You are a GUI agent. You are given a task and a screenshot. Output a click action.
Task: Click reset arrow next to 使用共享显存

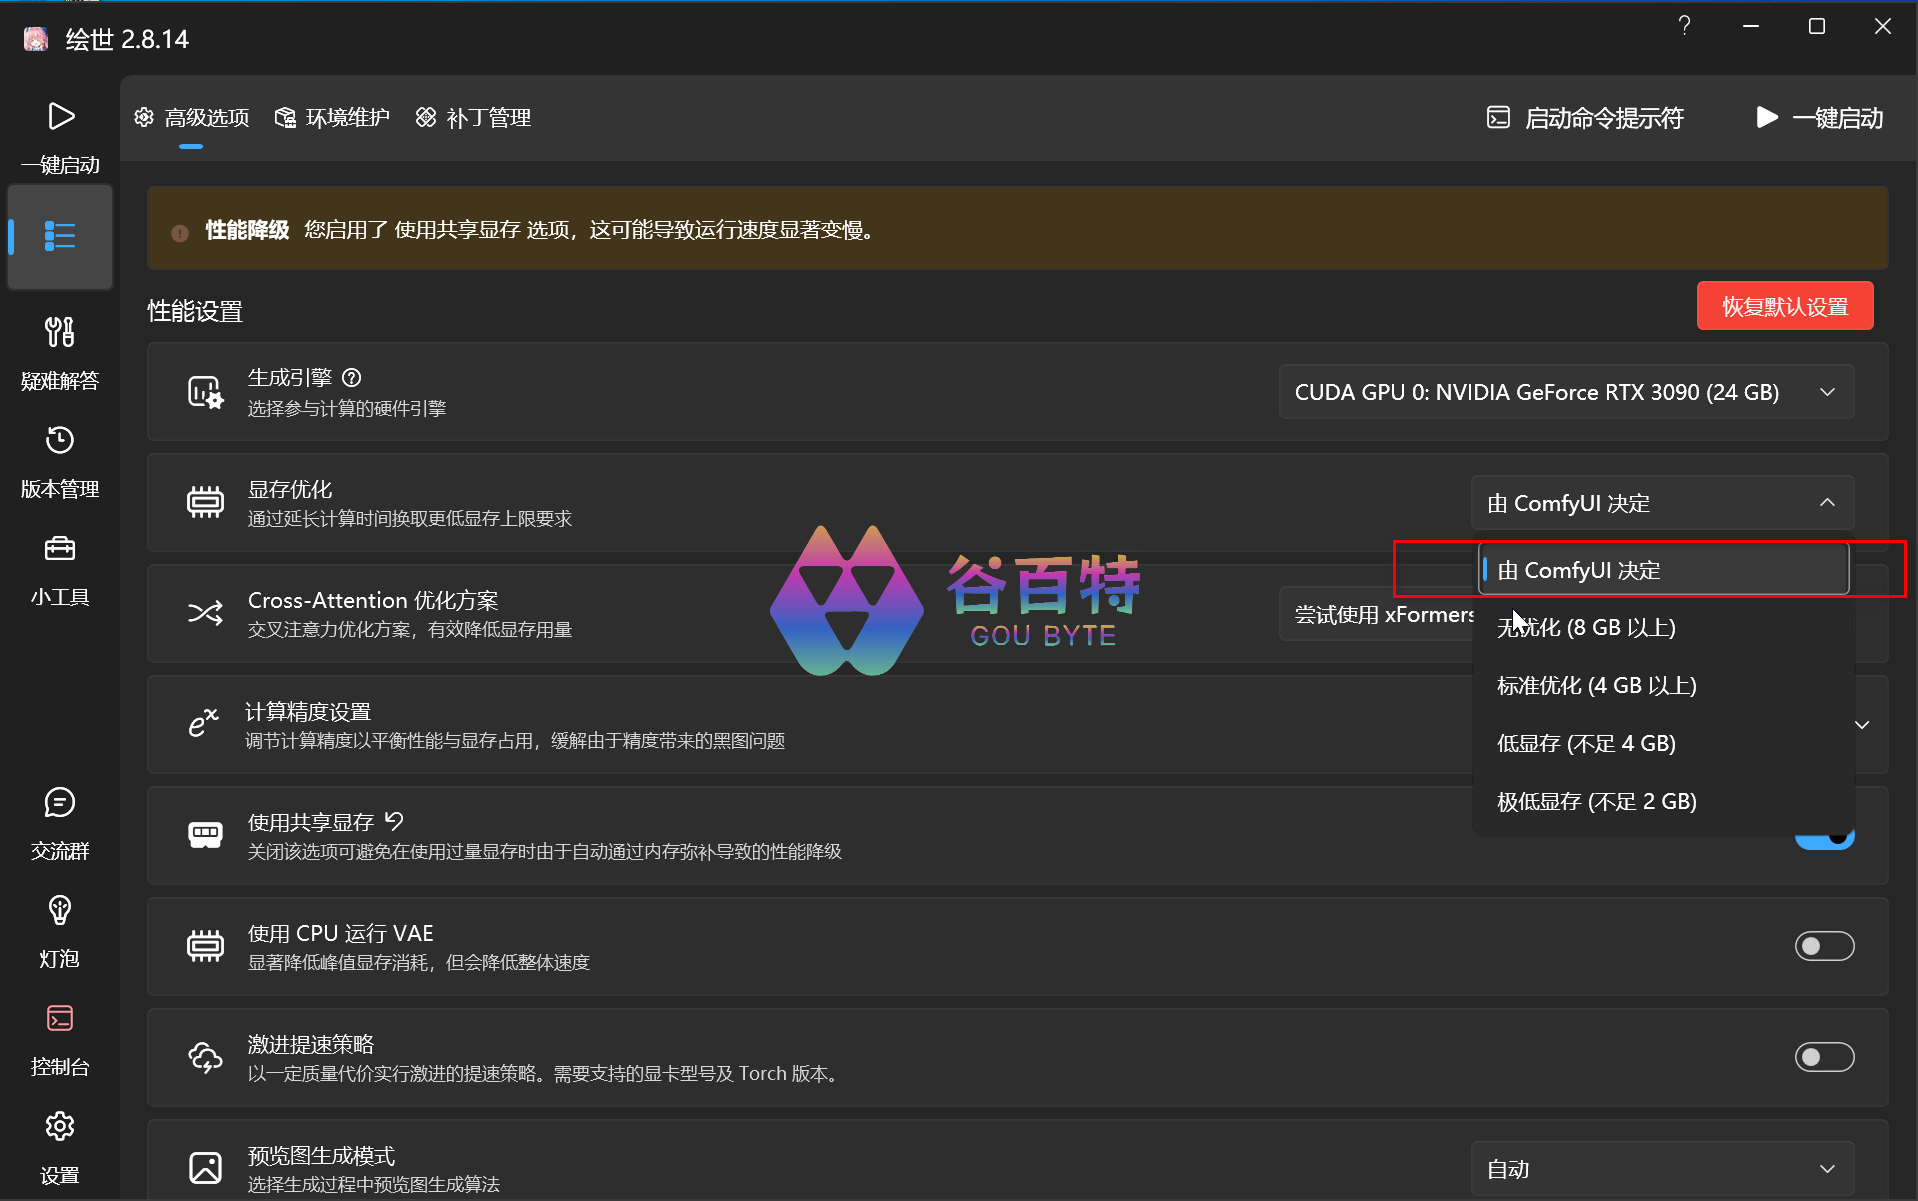[x=395, y=822]
